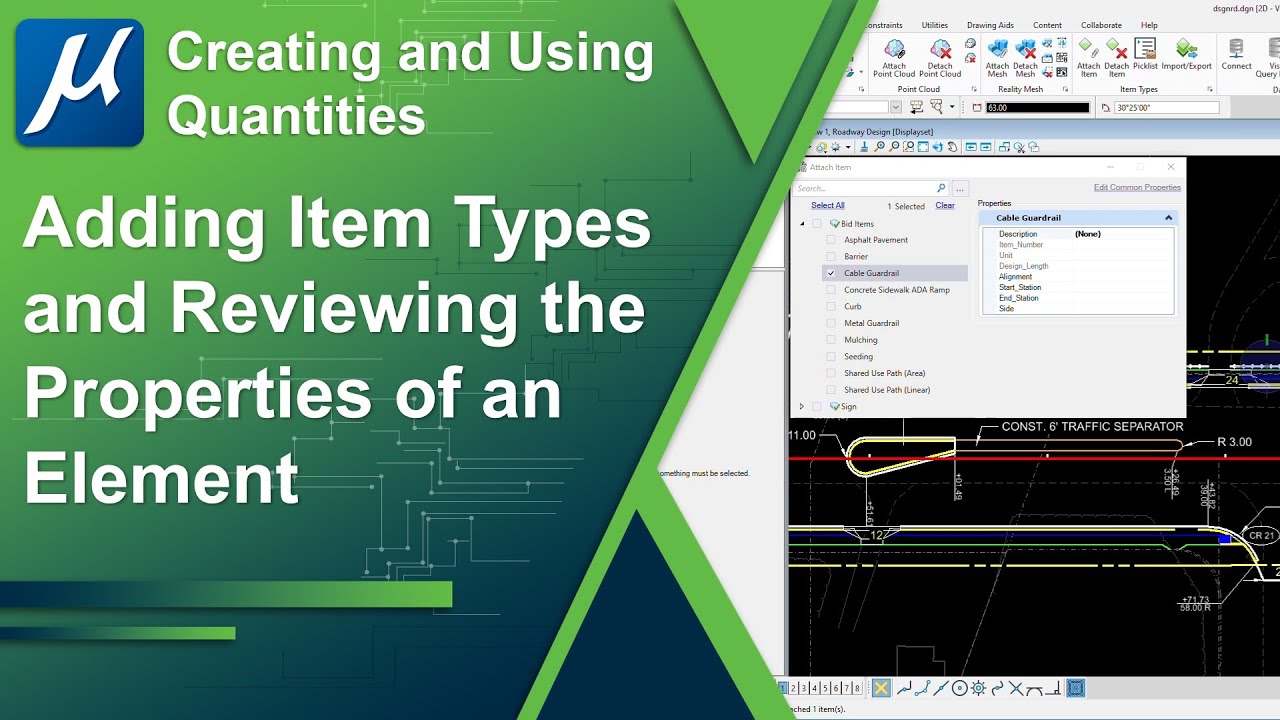Open the view attributes dropdown arrow

click(848, 147)
